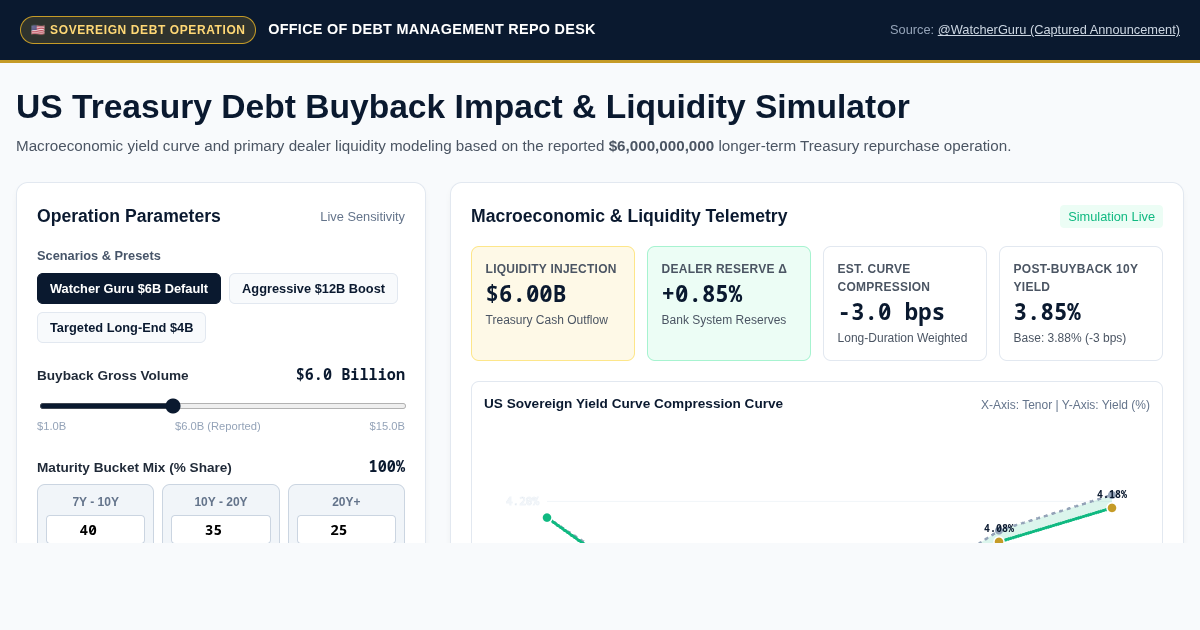Click the Operation Parameters heading

pyautogui.click(x=129, y=216)
